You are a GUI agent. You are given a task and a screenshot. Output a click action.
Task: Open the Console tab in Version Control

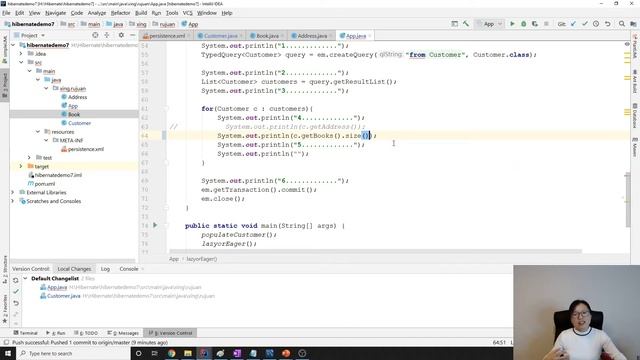point(129,269)
